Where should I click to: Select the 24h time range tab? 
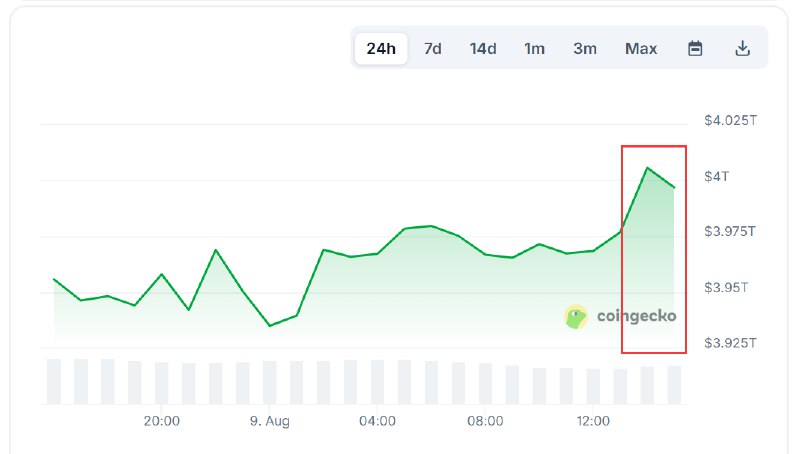click(x=381, y=48)
